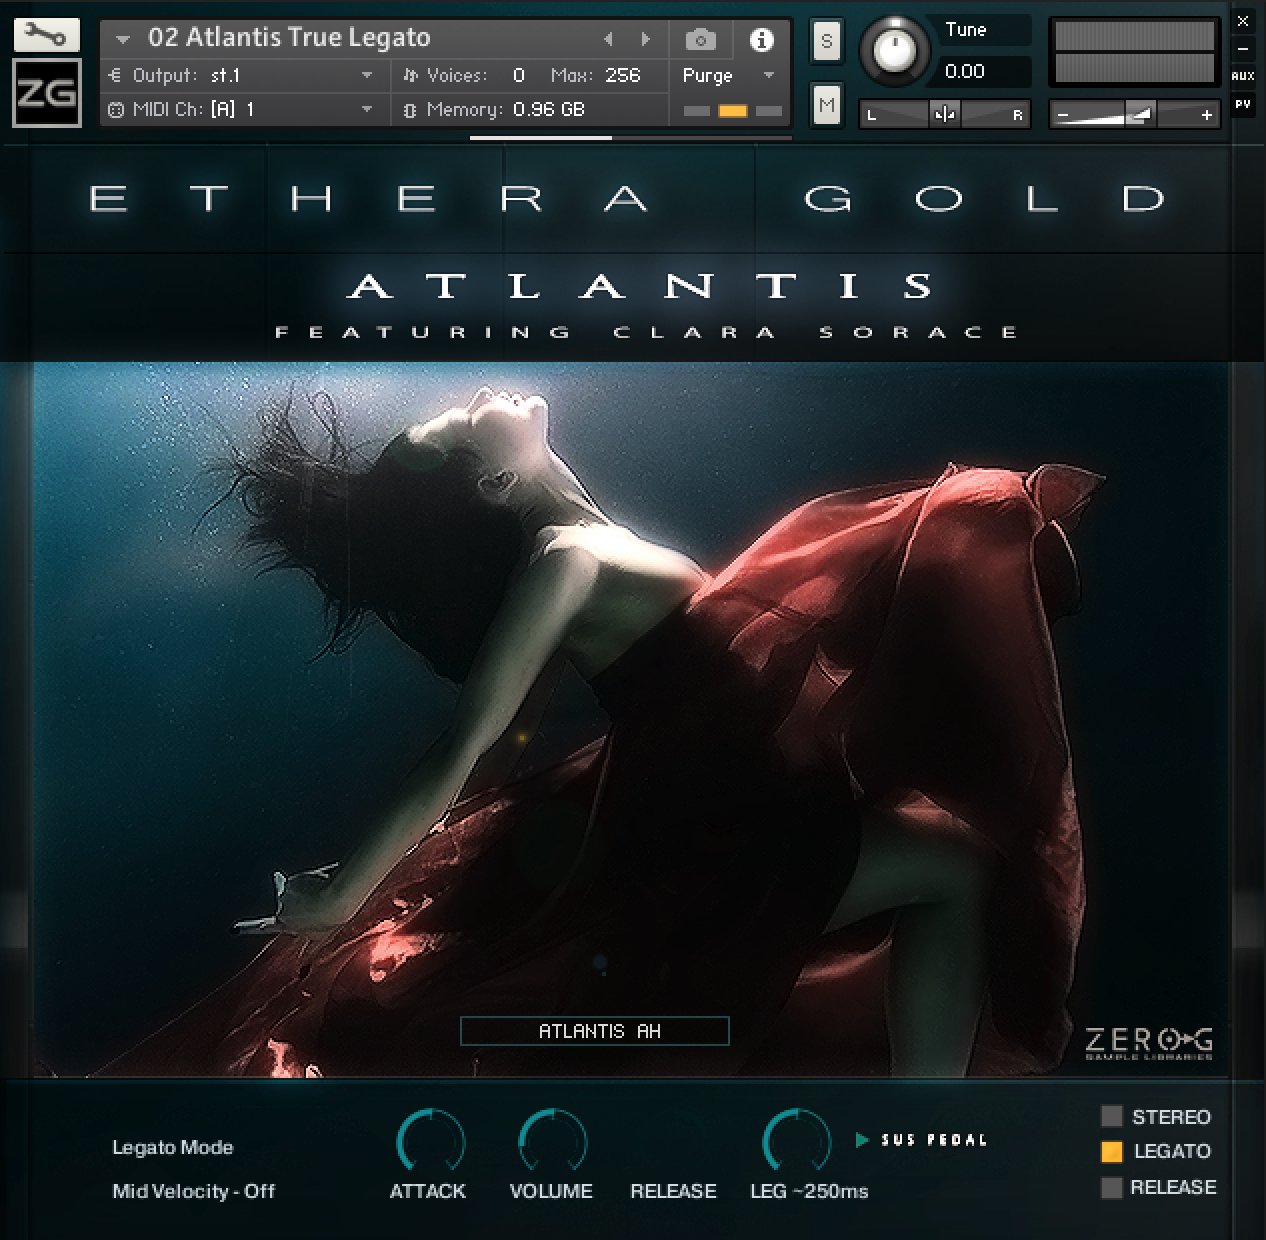Open the MIDI Ch dropdown
This screenshot has width=1266, height=1240.
point(367,110)
